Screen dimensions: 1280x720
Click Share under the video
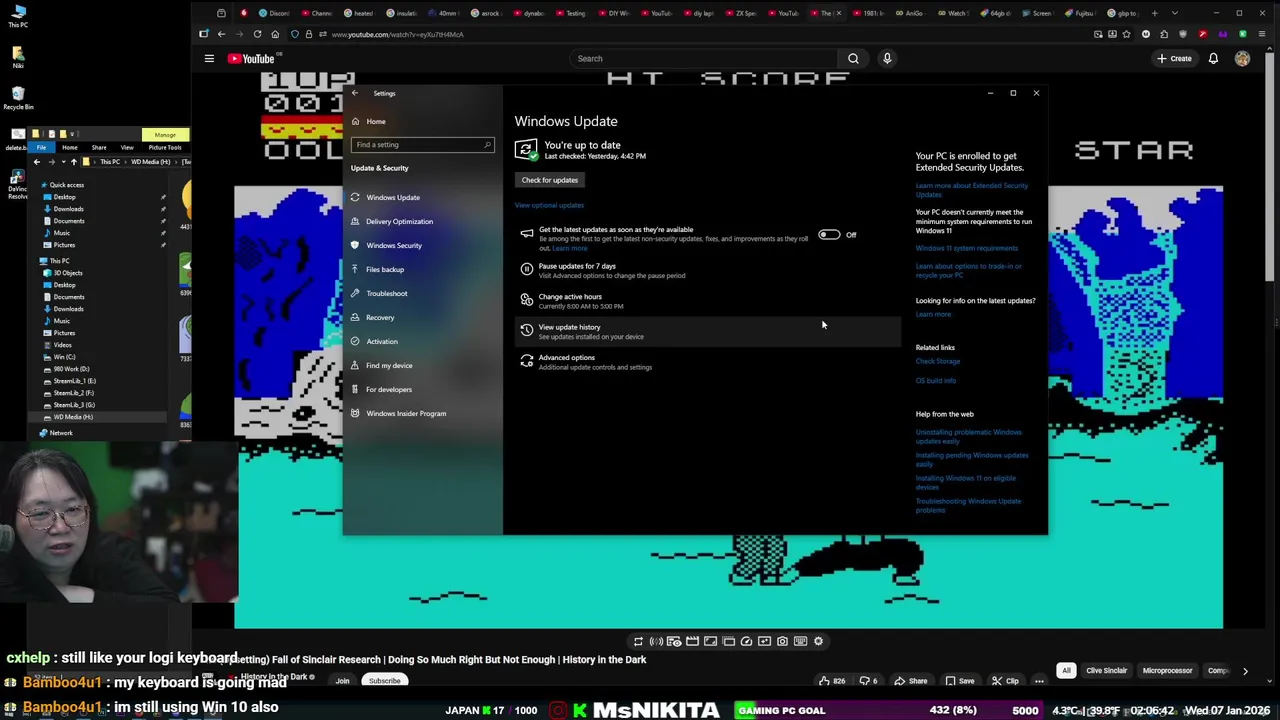click(911, 681)
